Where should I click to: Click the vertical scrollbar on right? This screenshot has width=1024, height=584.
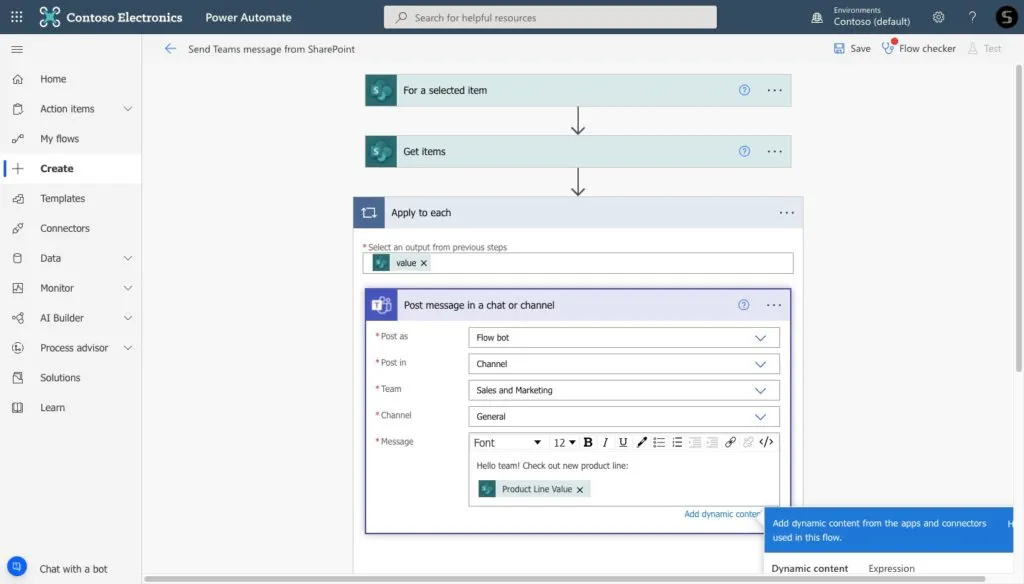pyautogui.click(x=1019, y=218)
